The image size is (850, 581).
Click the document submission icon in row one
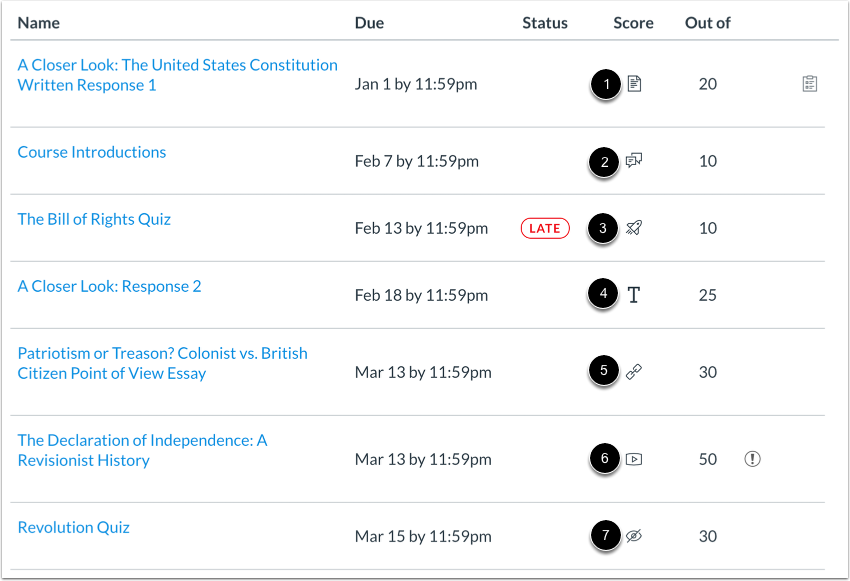(634, 84)
